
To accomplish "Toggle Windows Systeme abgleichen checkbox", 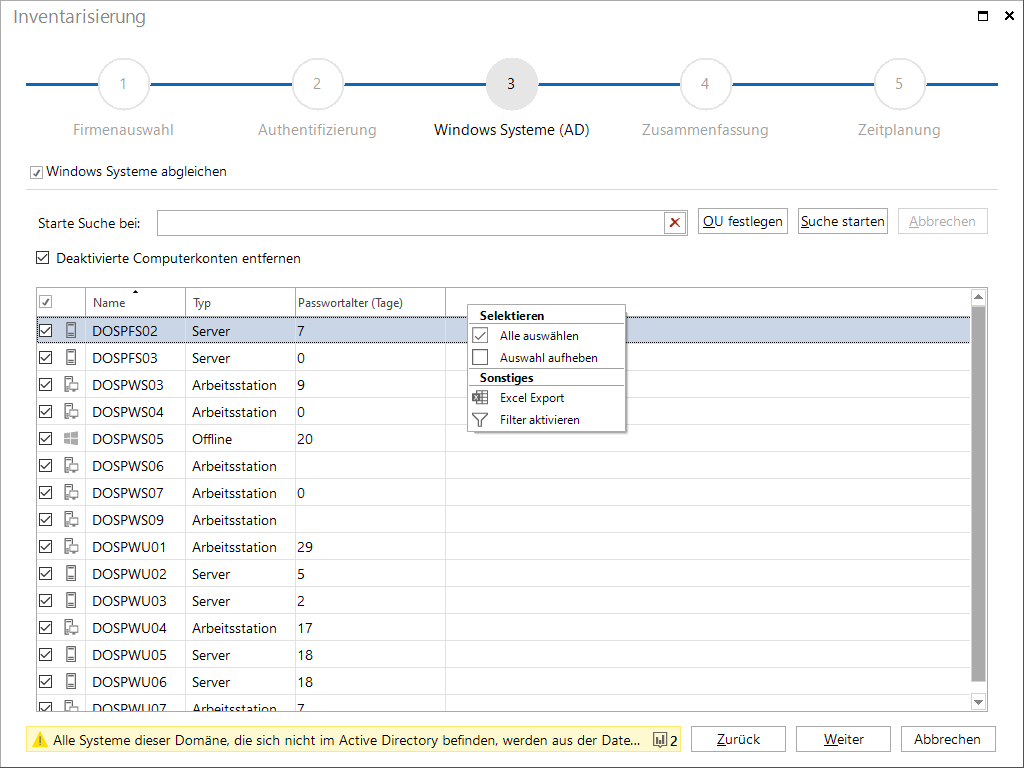I will point(37,172).
